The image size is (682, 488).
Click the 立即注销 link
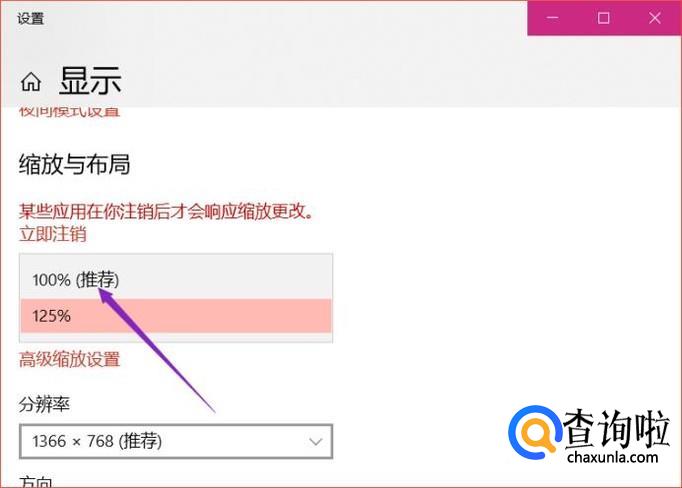coord(53,234)
